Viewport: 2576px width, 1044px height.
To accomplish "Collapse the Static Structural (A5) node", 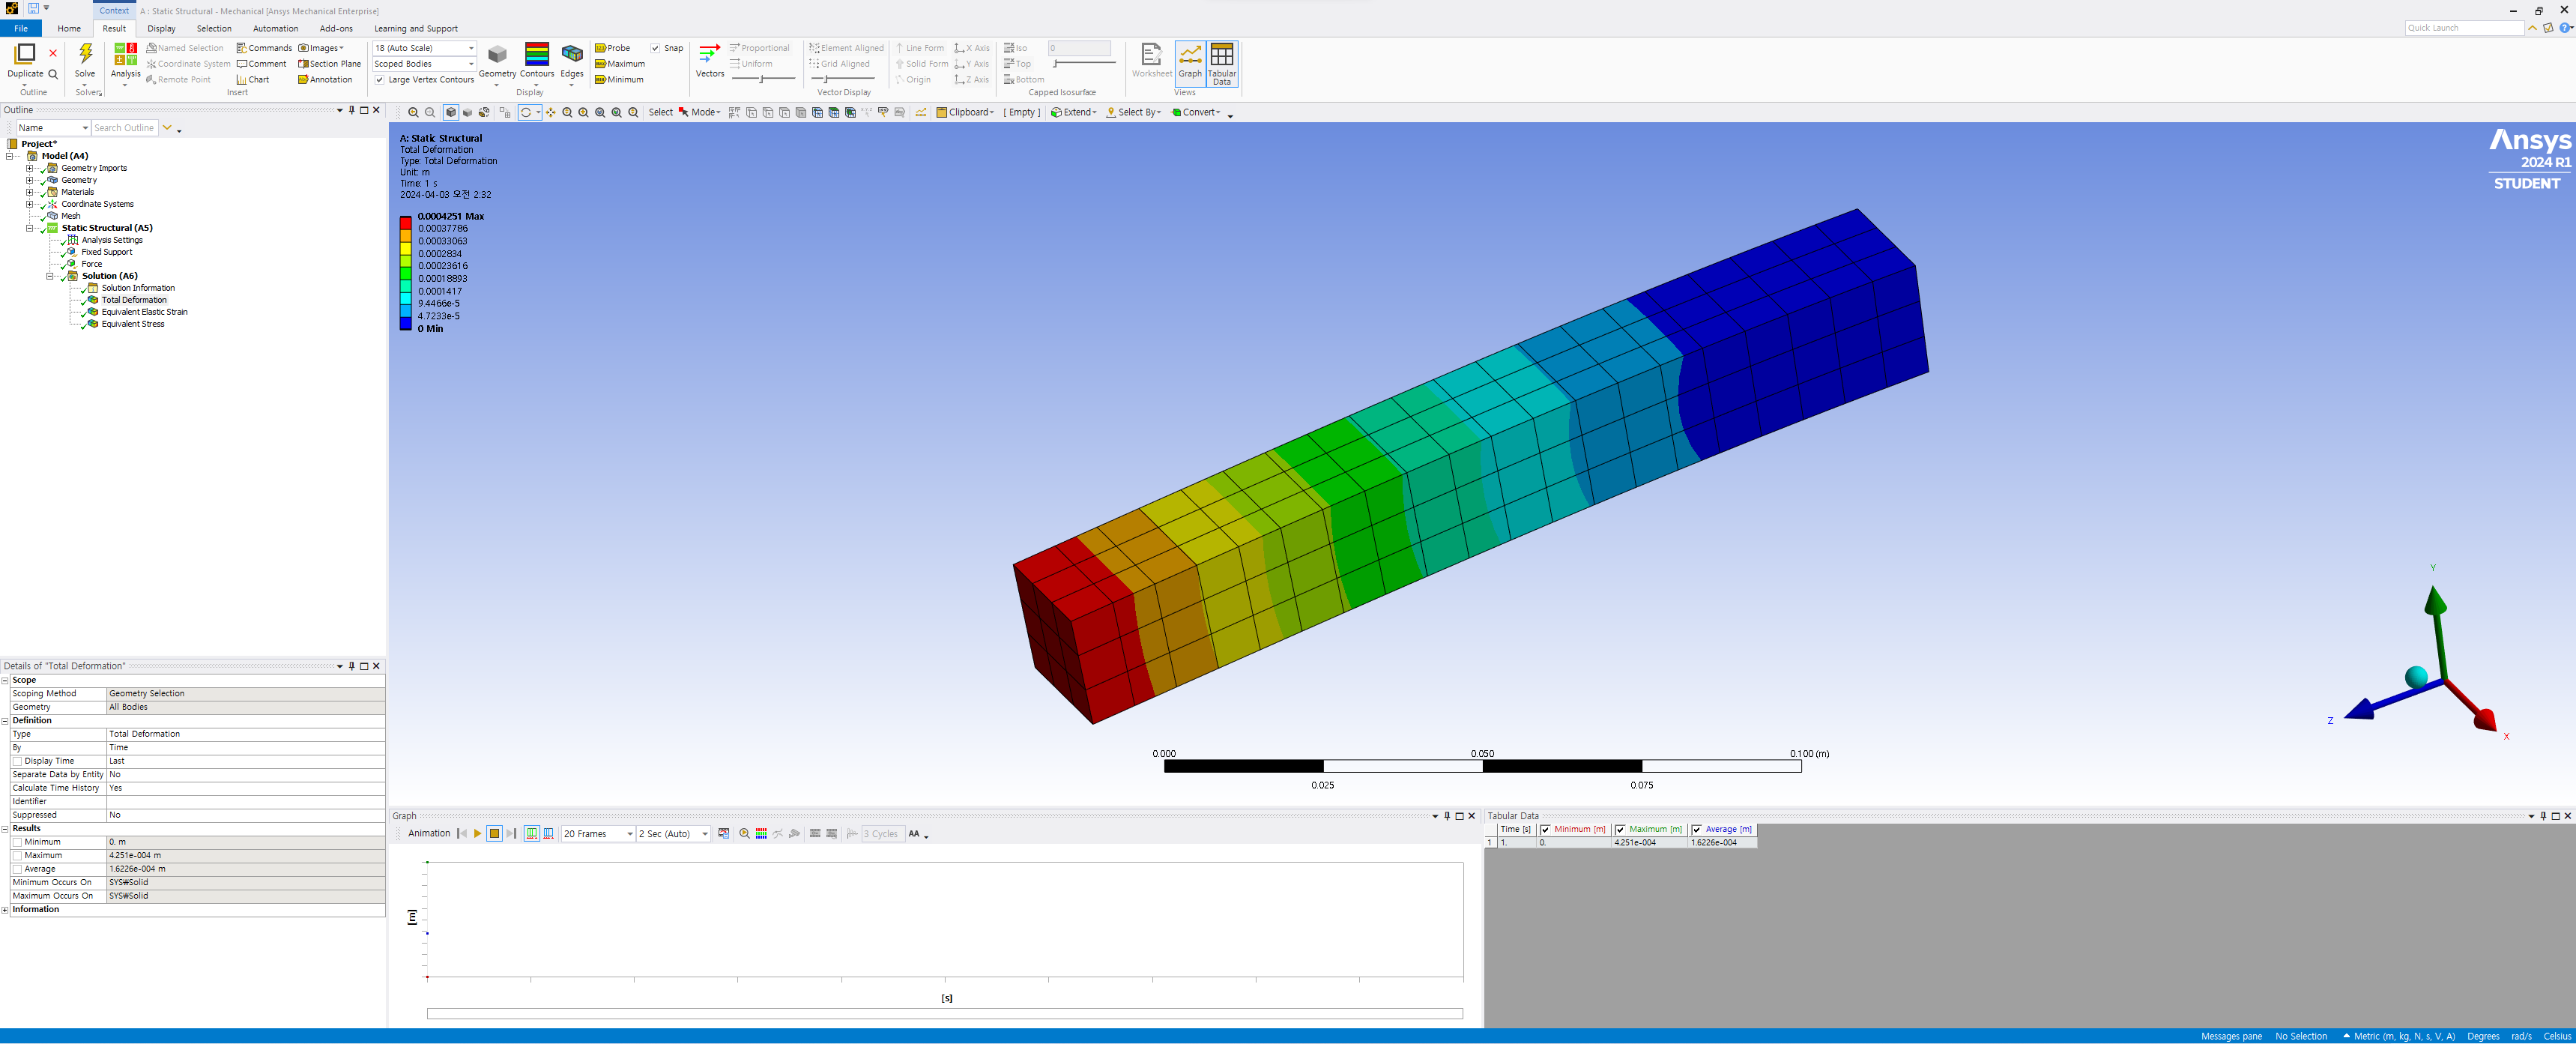I will coord(29,228).
